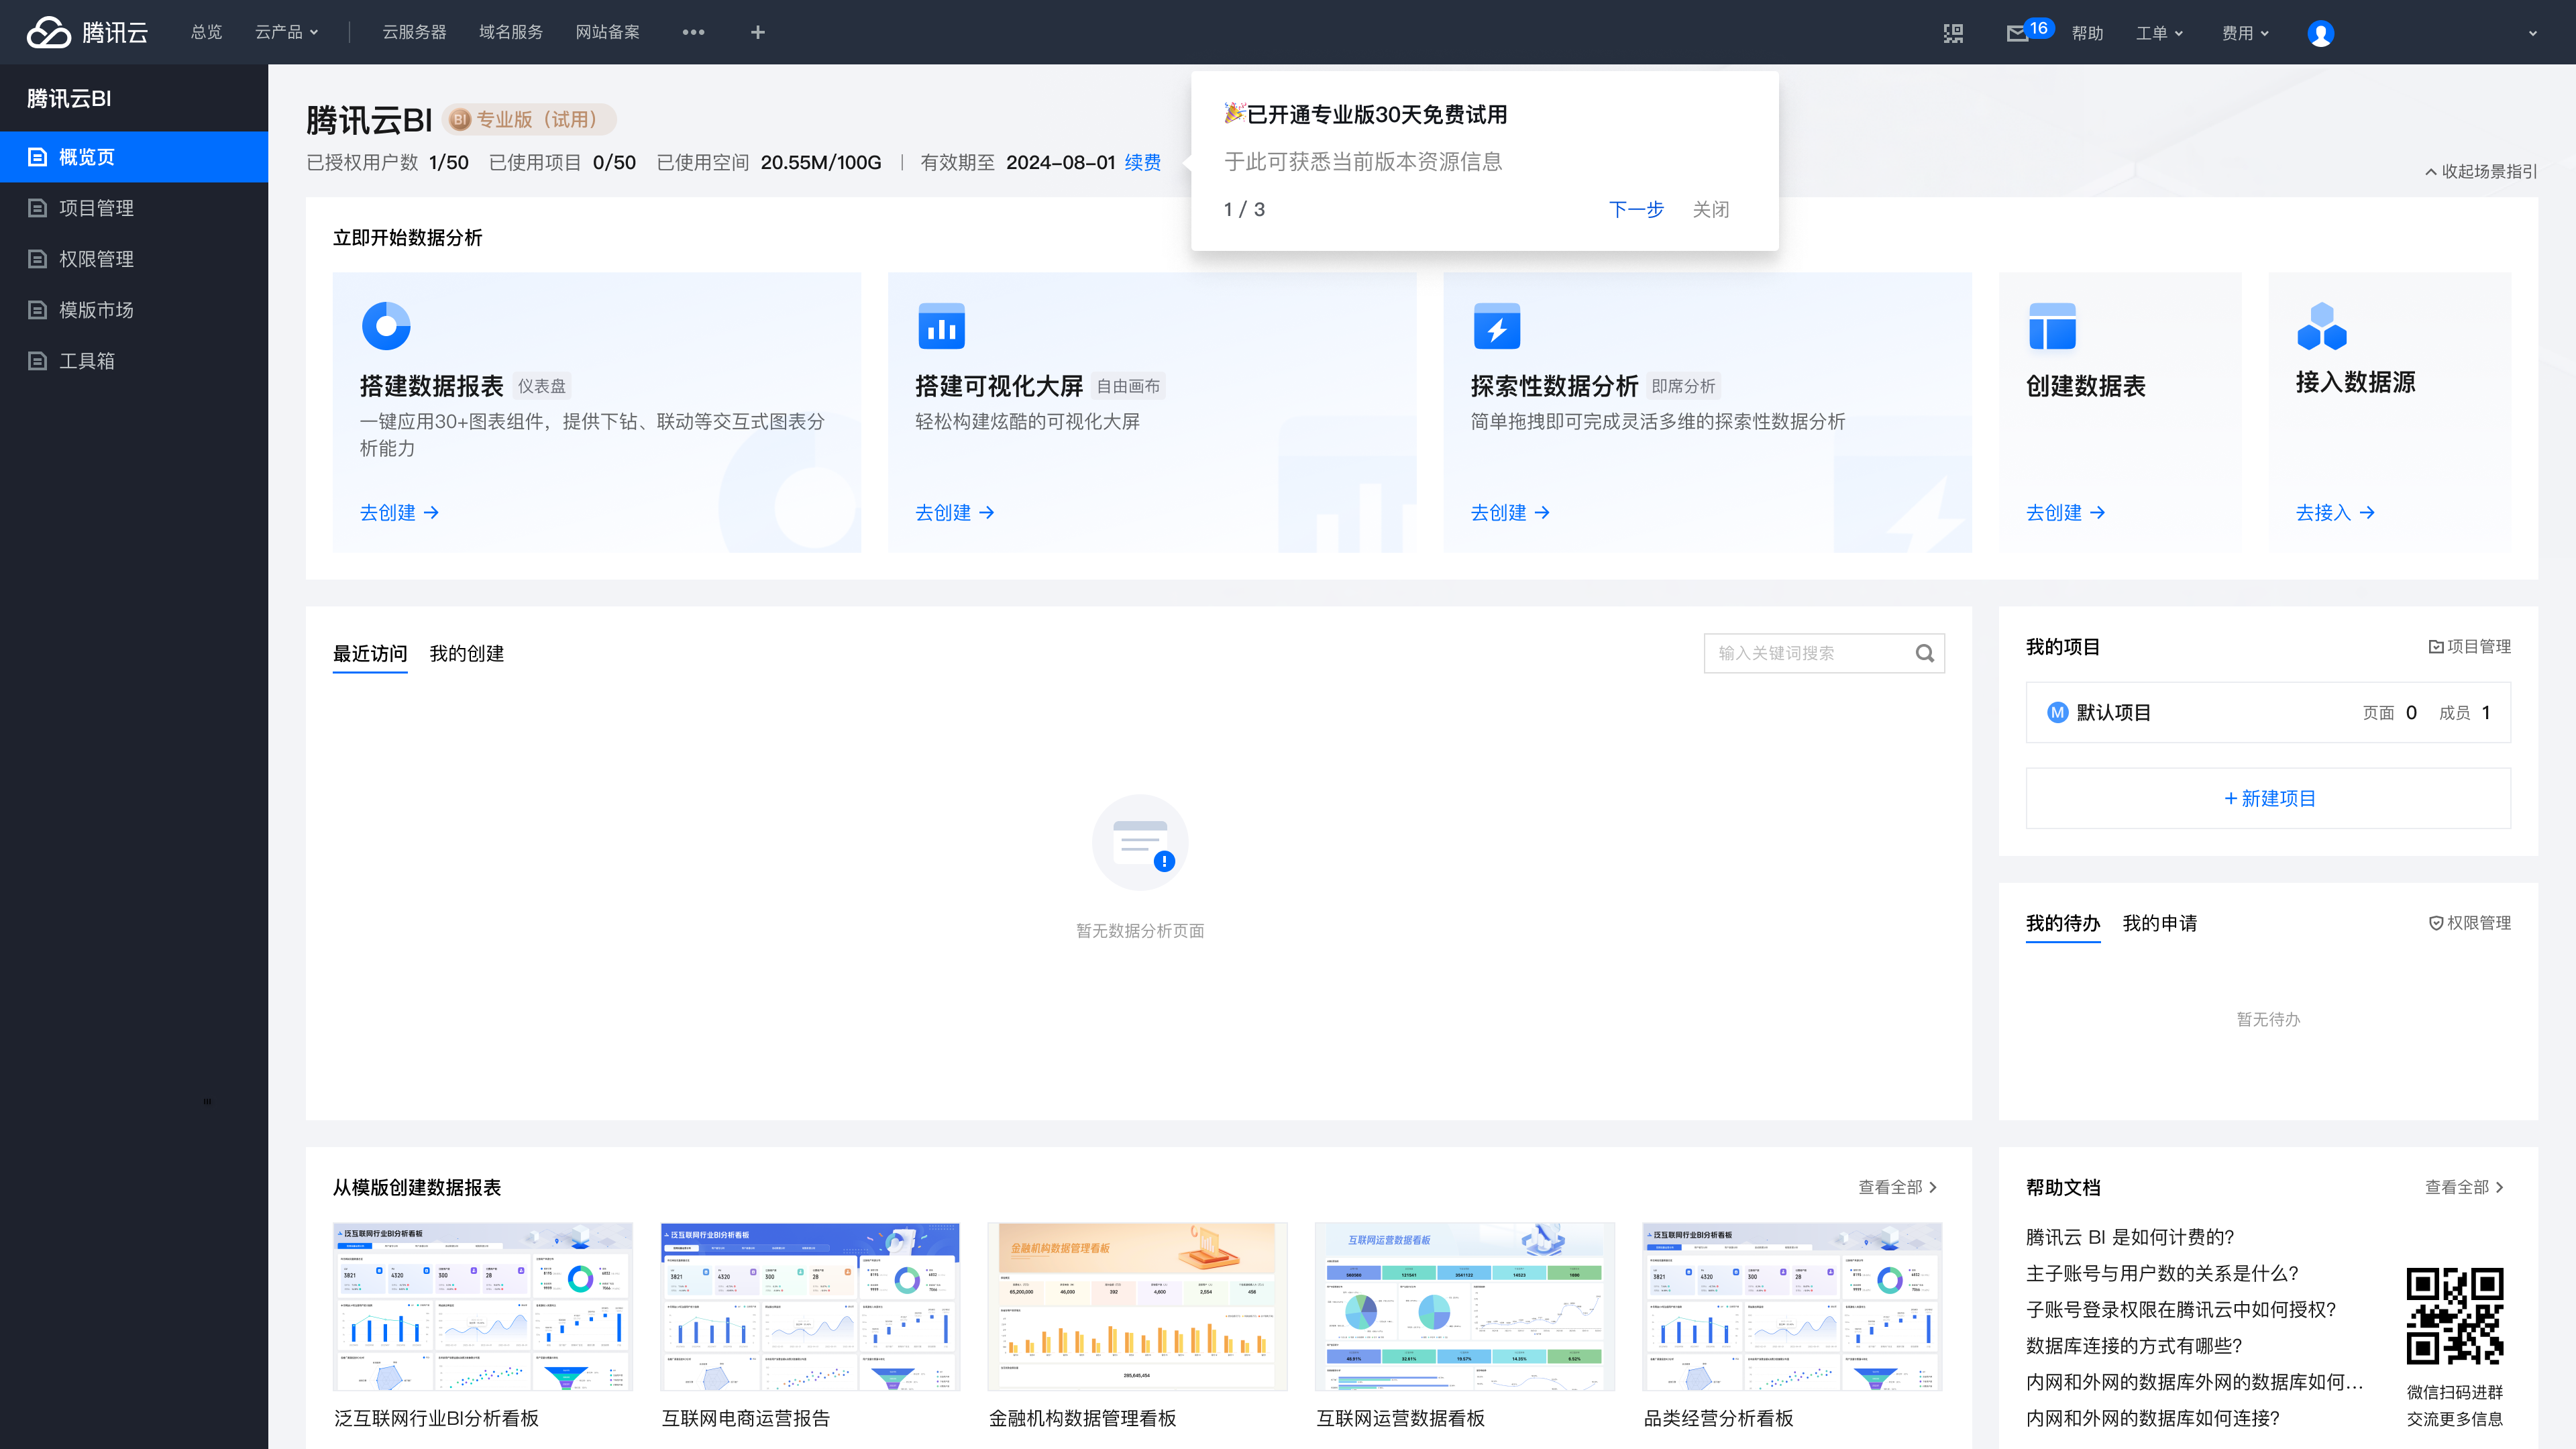Select the 概览页 sidebar item
Image resolution: width=2576 pixels, height=1449 pixels.
[x=134, y=157]
